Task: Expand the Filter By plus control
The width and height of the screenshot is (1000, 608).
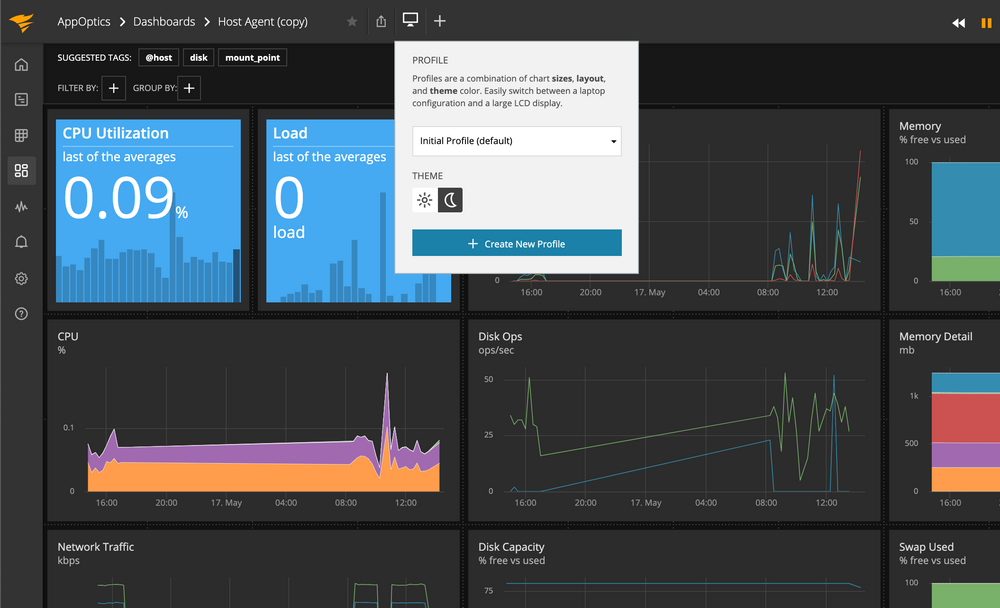Action: pyautogui.click(x=114, y=88)
